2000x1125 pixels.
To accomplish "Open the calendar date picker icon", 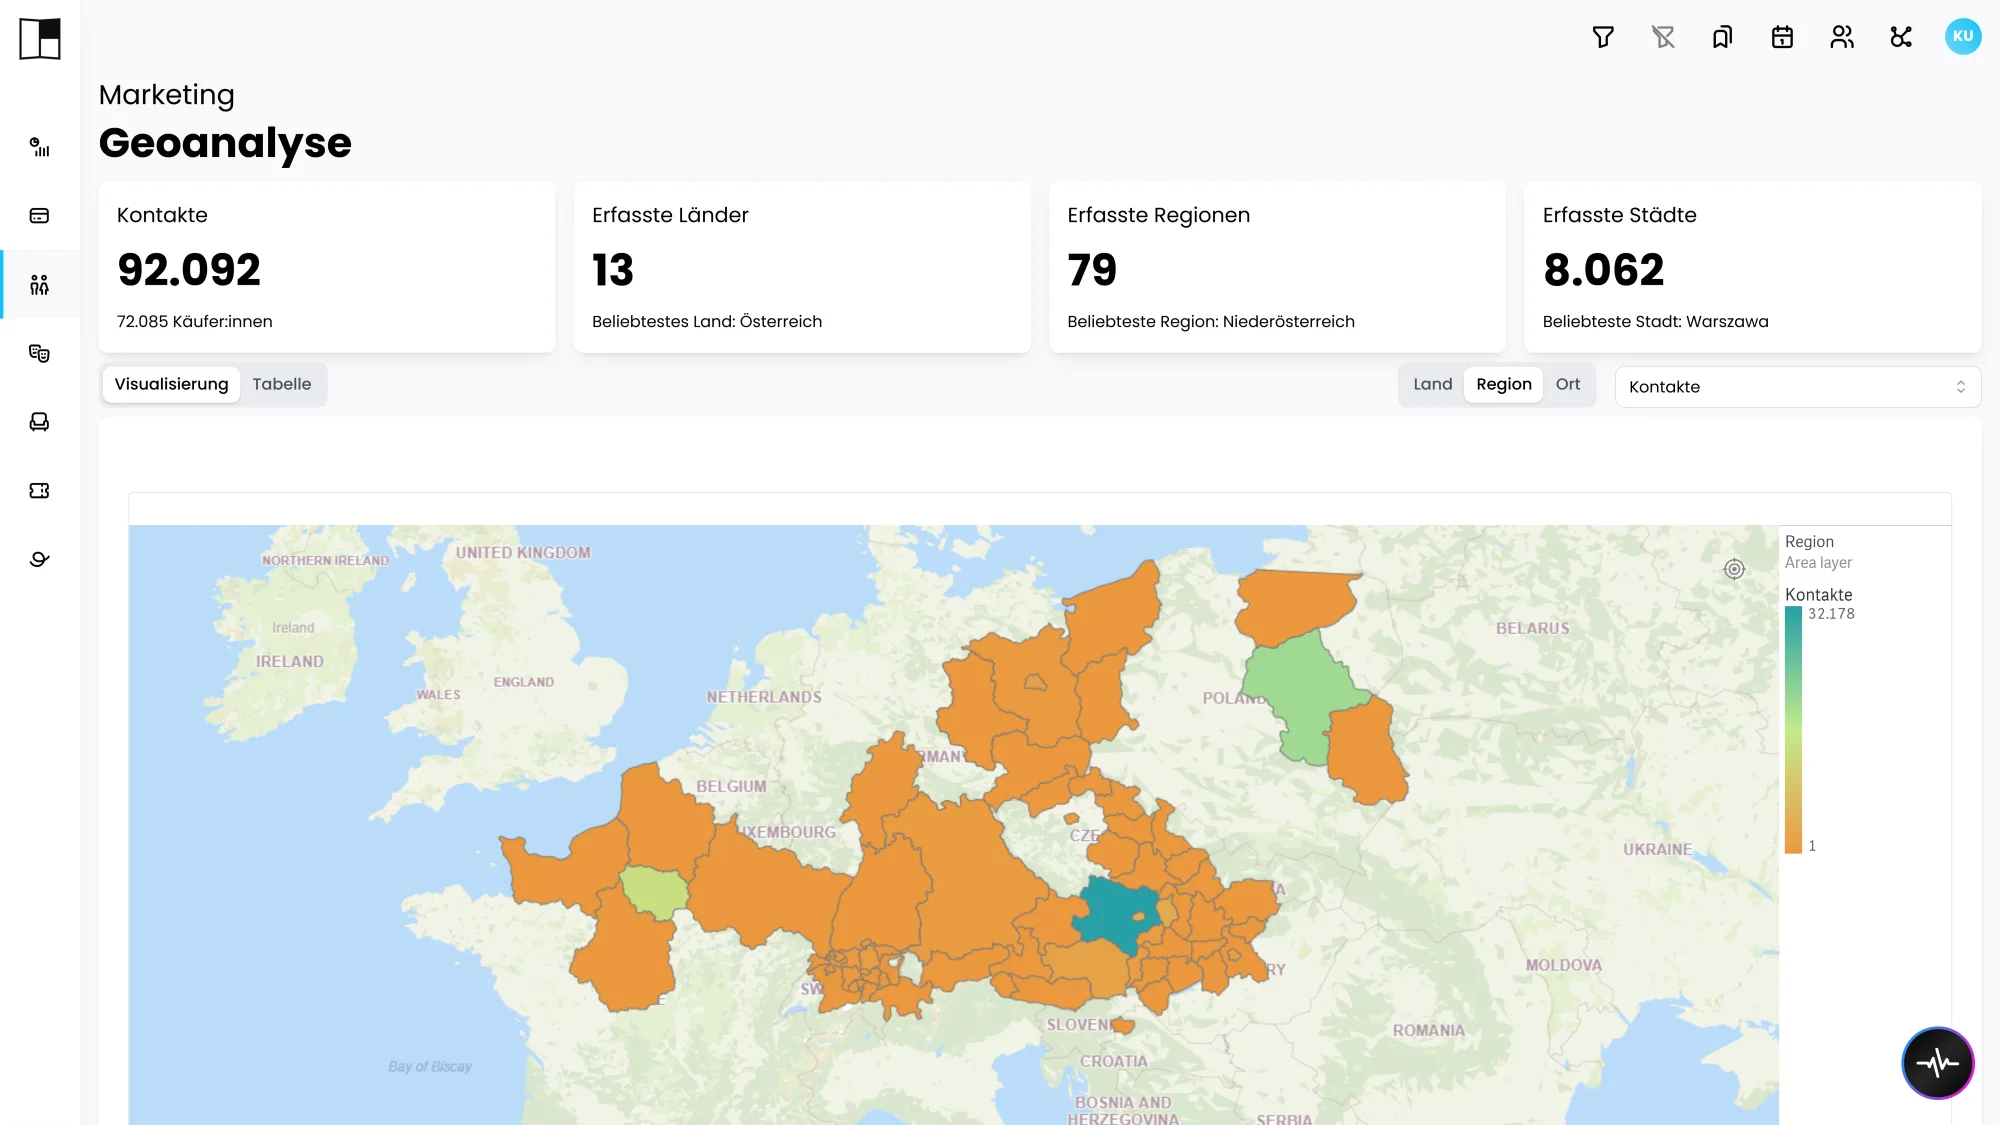I will tap(1782, 37).
